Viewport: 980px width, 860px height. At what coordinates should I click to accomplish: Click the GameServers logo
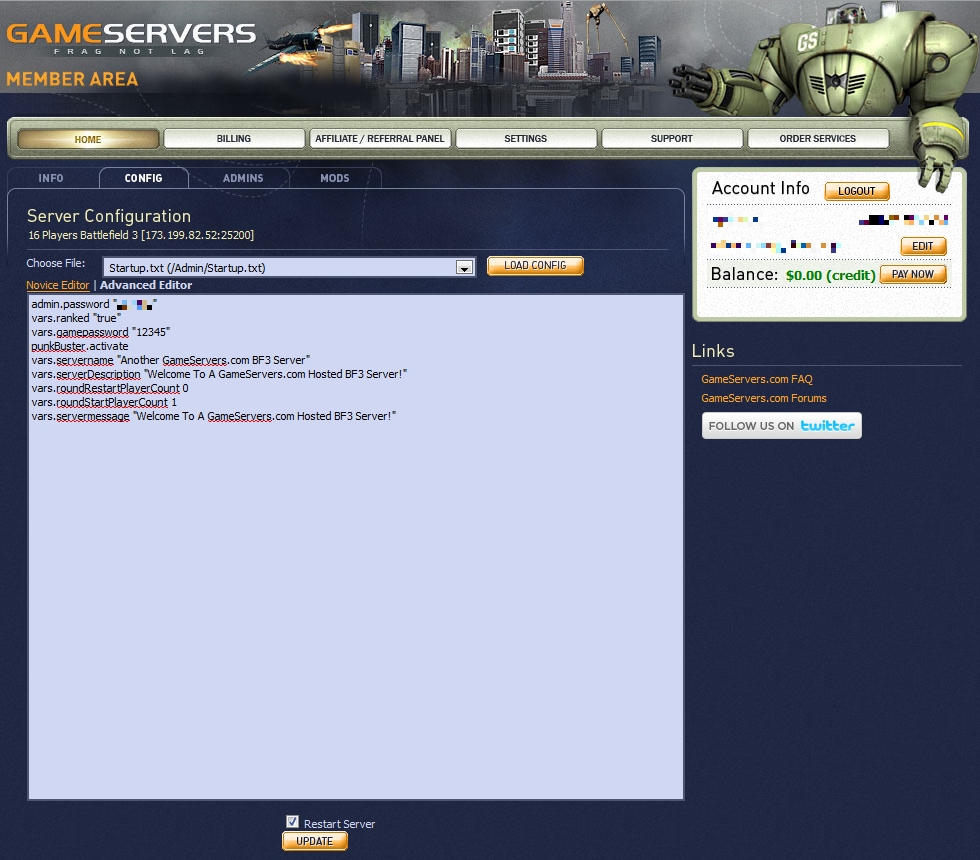tap(131, 38)
